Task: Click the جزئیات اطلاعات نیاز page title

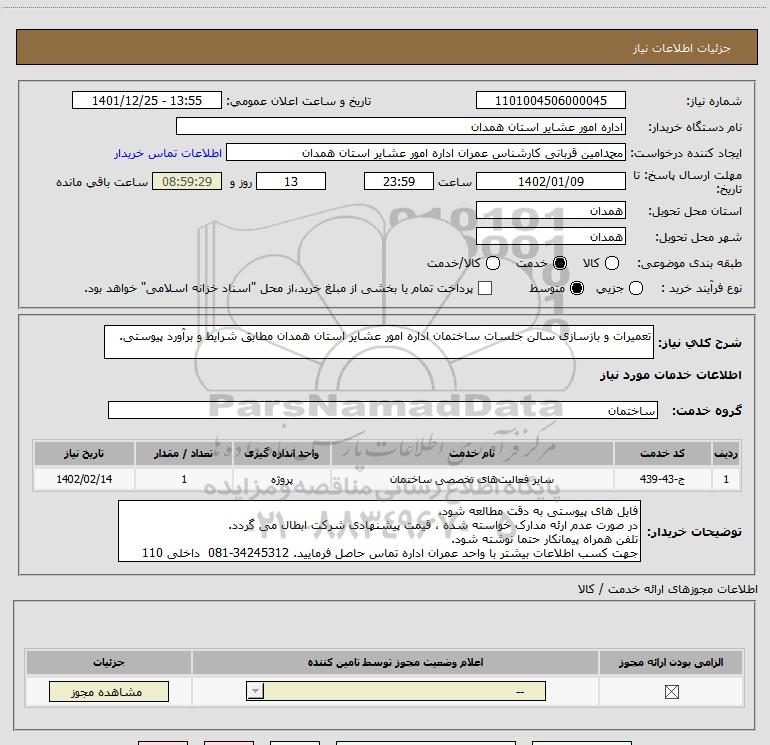Action: pos(682,48)
